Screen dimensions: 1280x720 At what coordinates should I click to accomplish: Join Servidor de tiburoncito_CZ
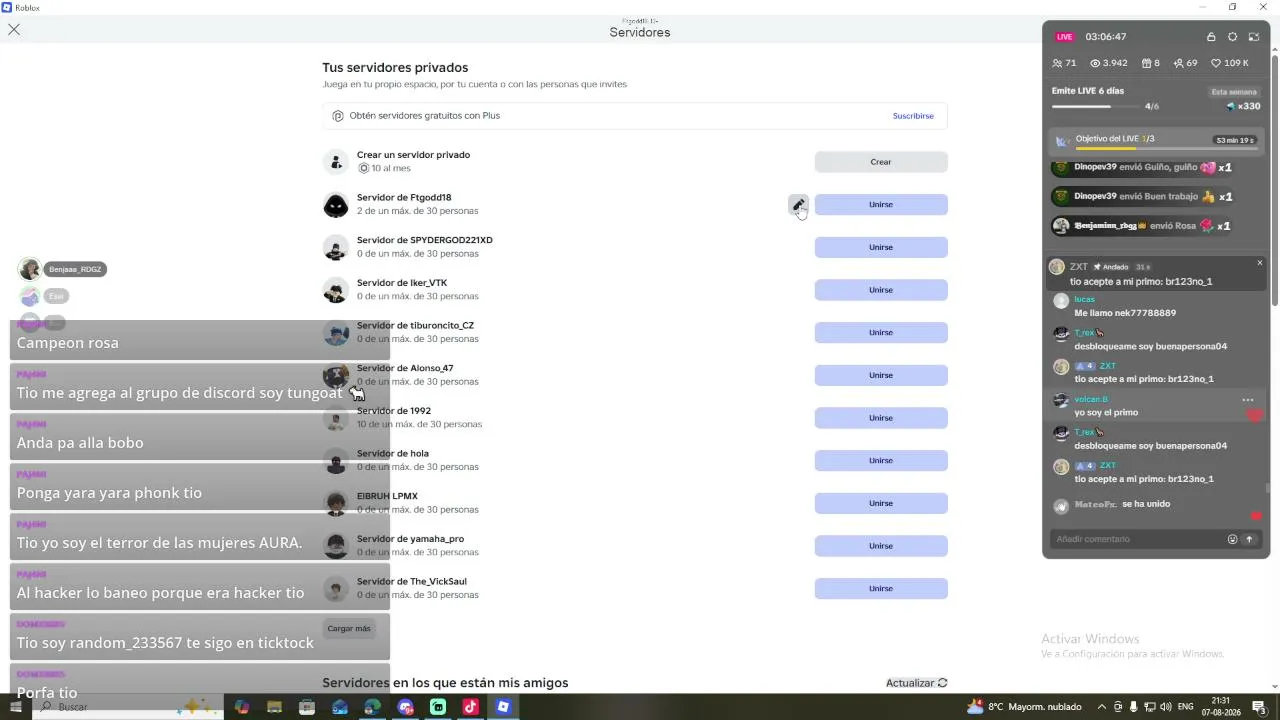click(881, 333)
